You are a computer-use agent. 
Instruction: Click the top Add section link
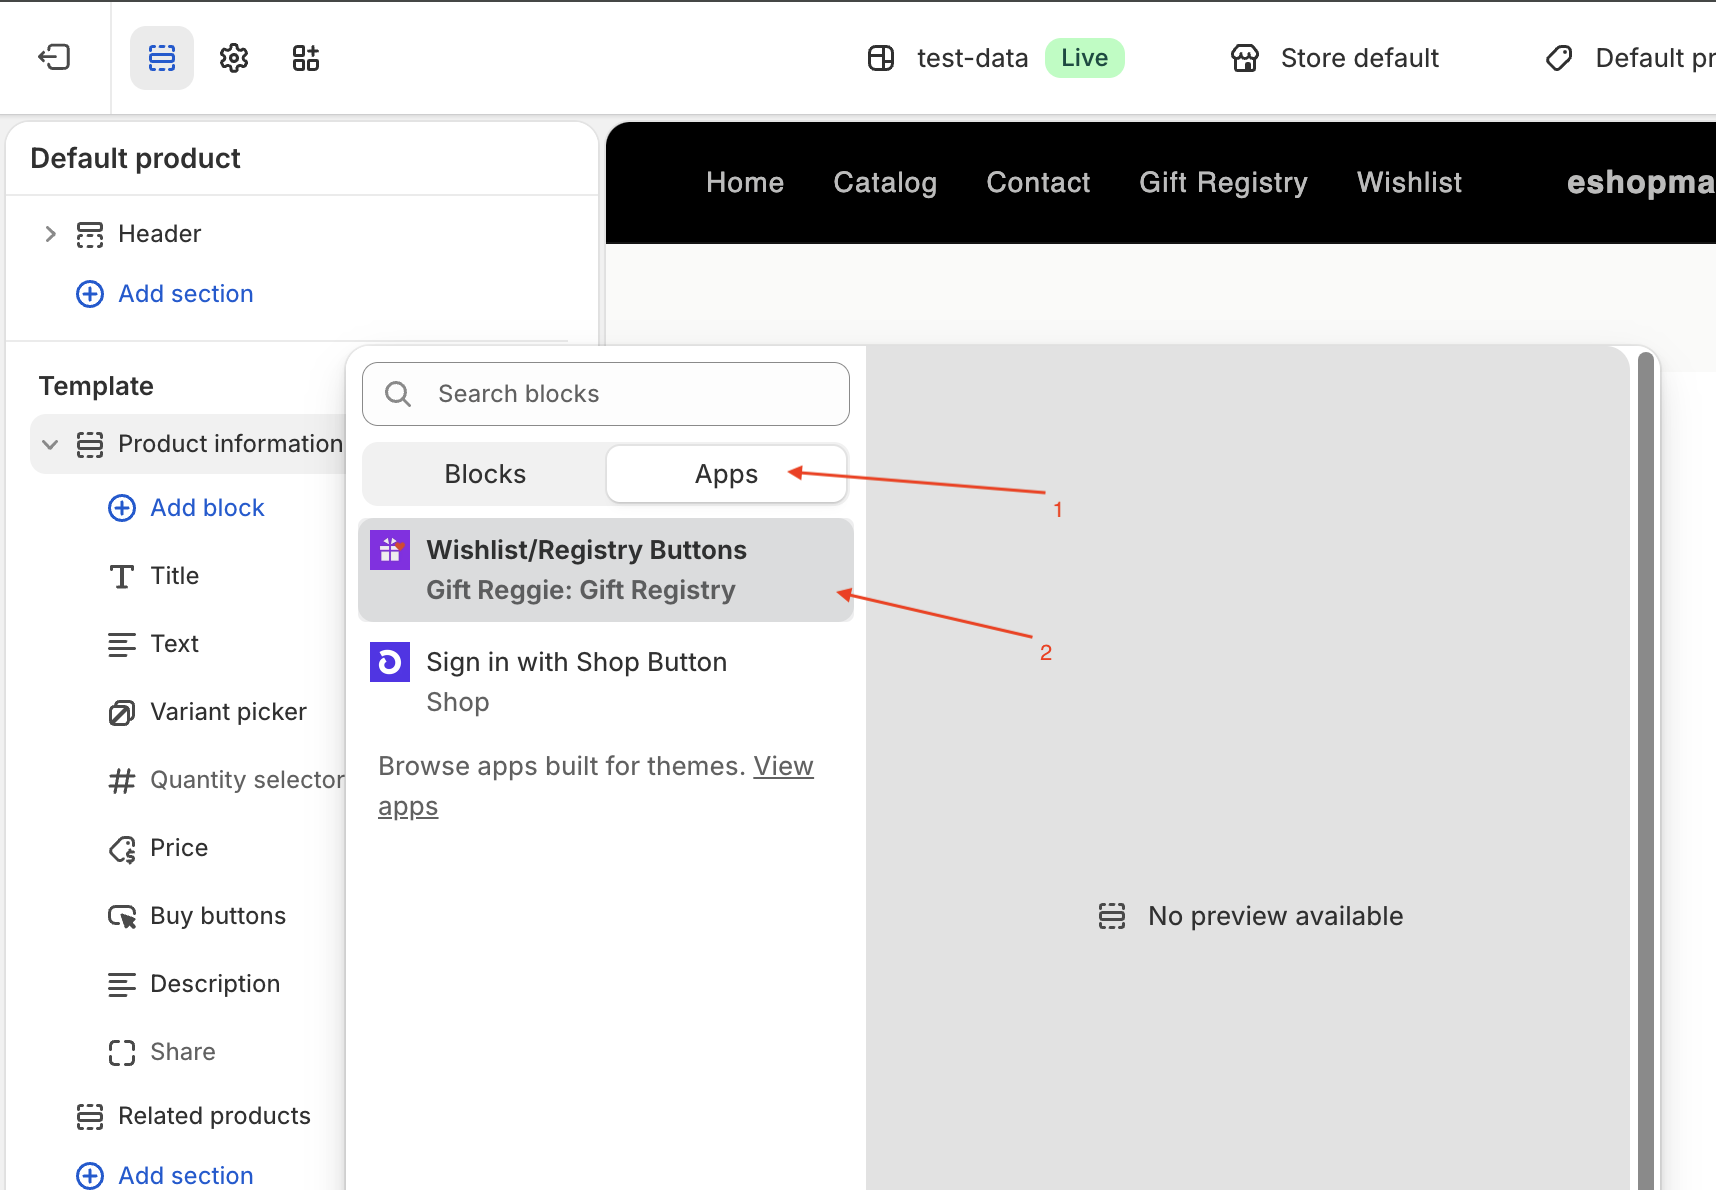[186, 294]
